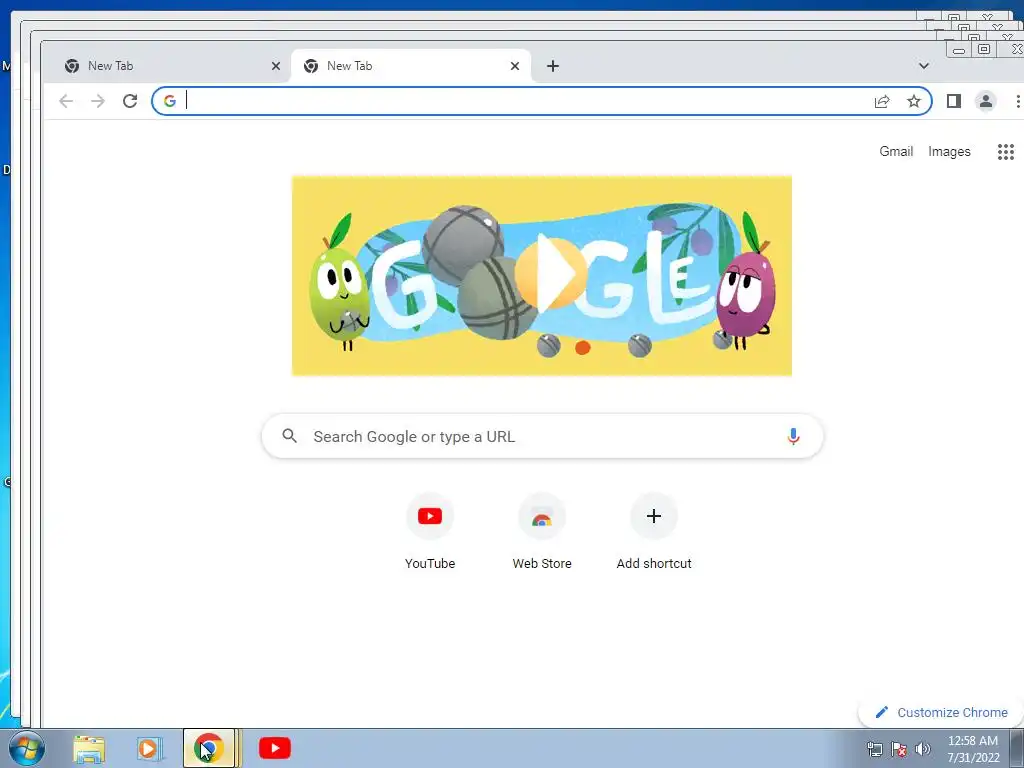Screen dimensions: 1024x768
Task: Click the Google icon in the address bar
Action: pos(170,101)
